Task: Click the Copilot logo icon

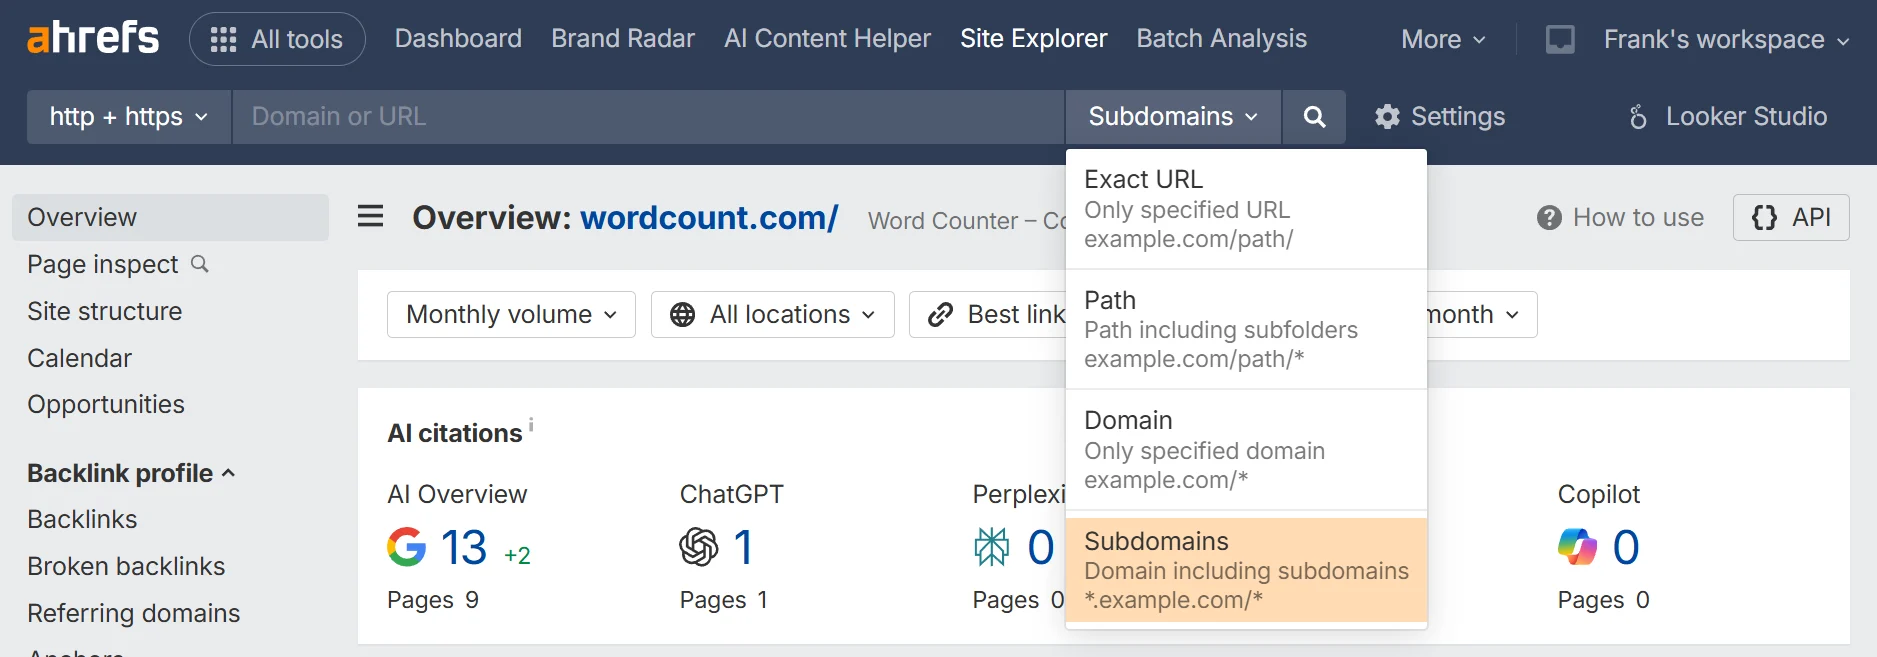Action: click(1577, 547)
